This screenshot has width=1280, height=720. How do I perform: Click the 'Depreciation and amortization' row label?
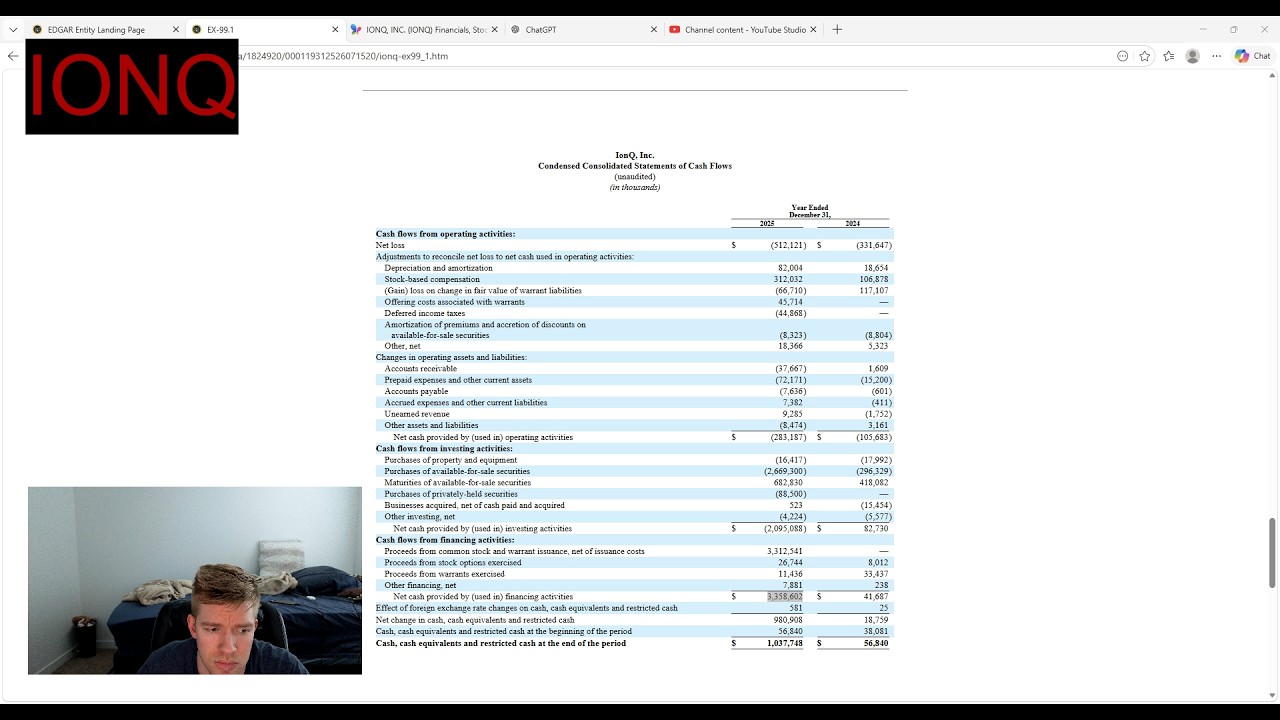point(438,268)
